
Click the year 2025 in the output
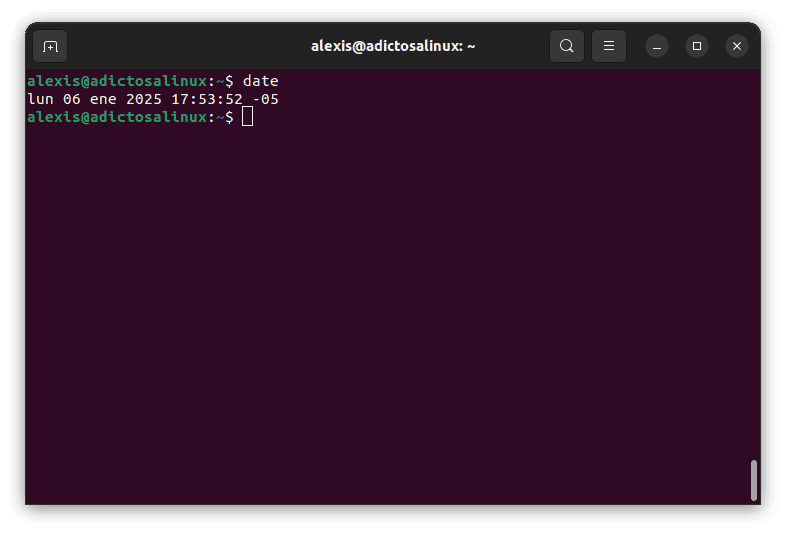tap(144, 99)
